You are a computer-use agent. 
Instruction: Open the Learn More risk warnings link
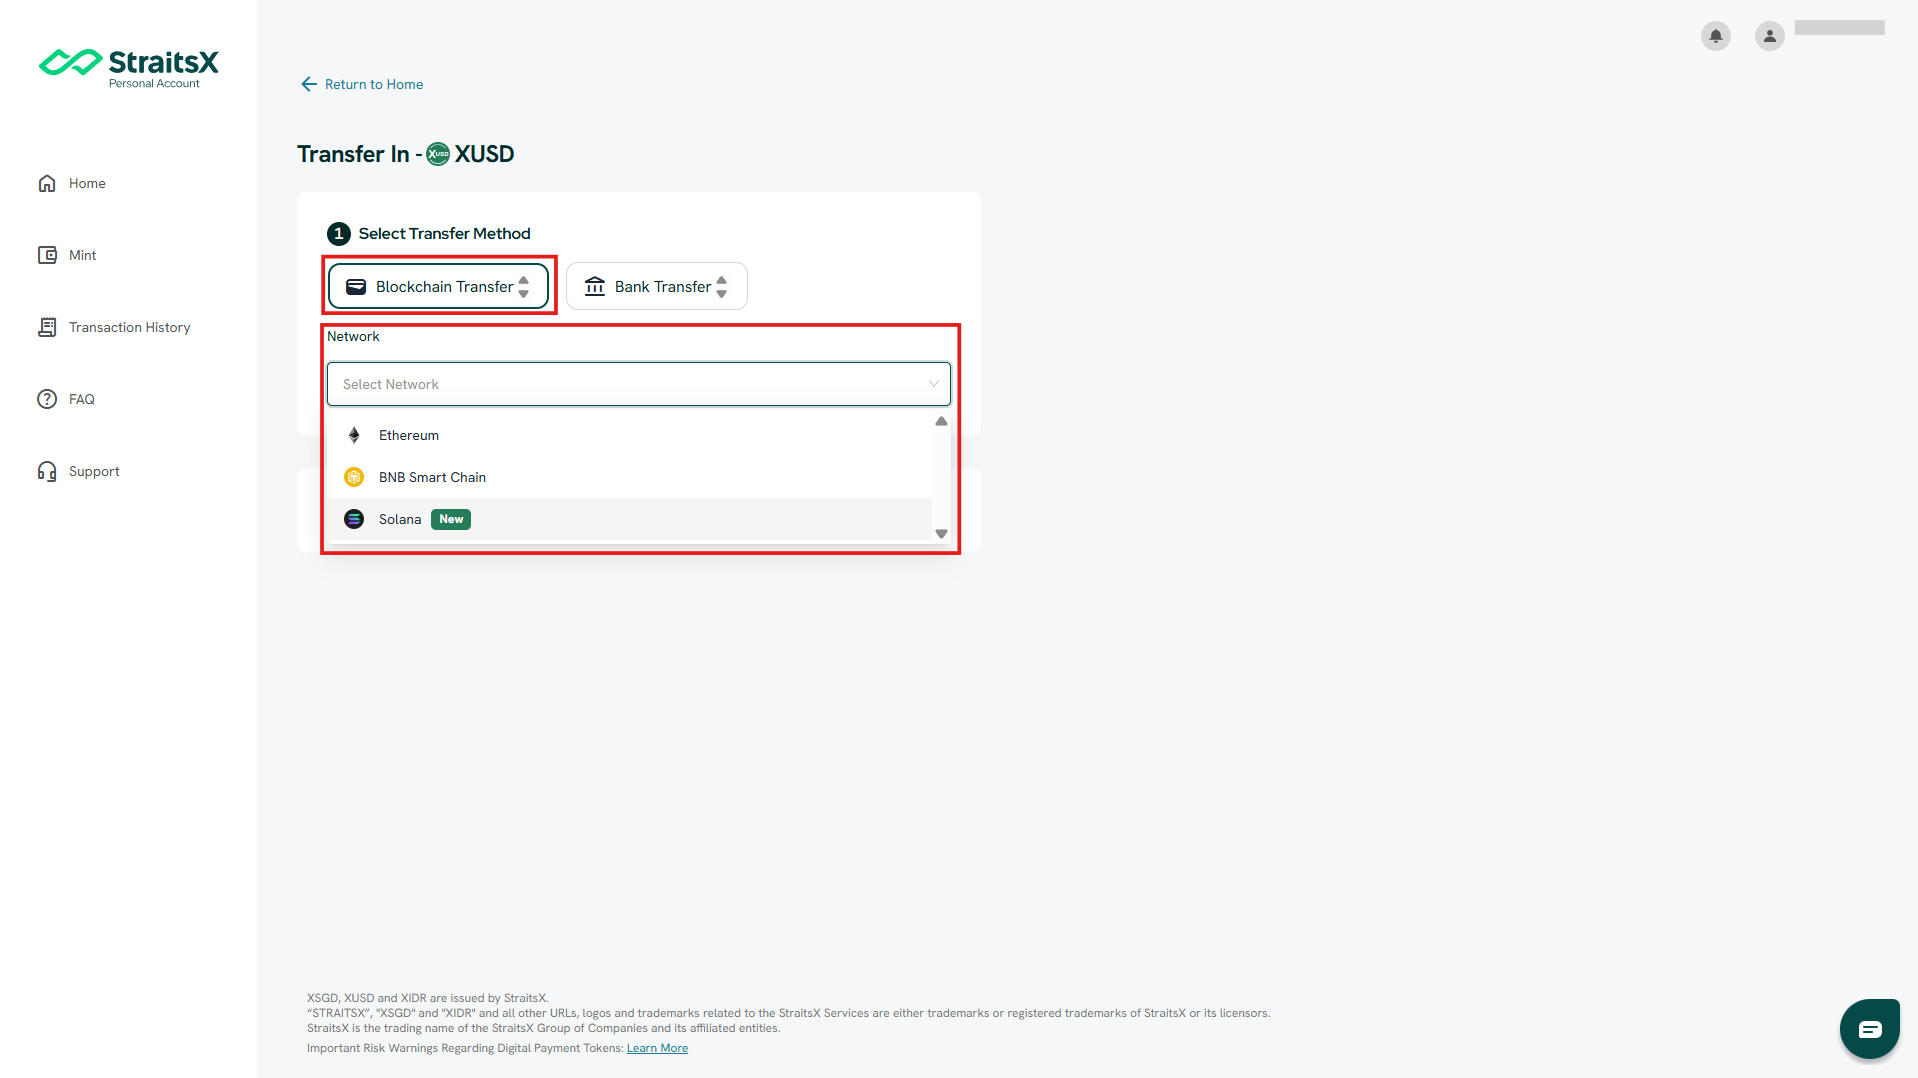(657, 1048)
